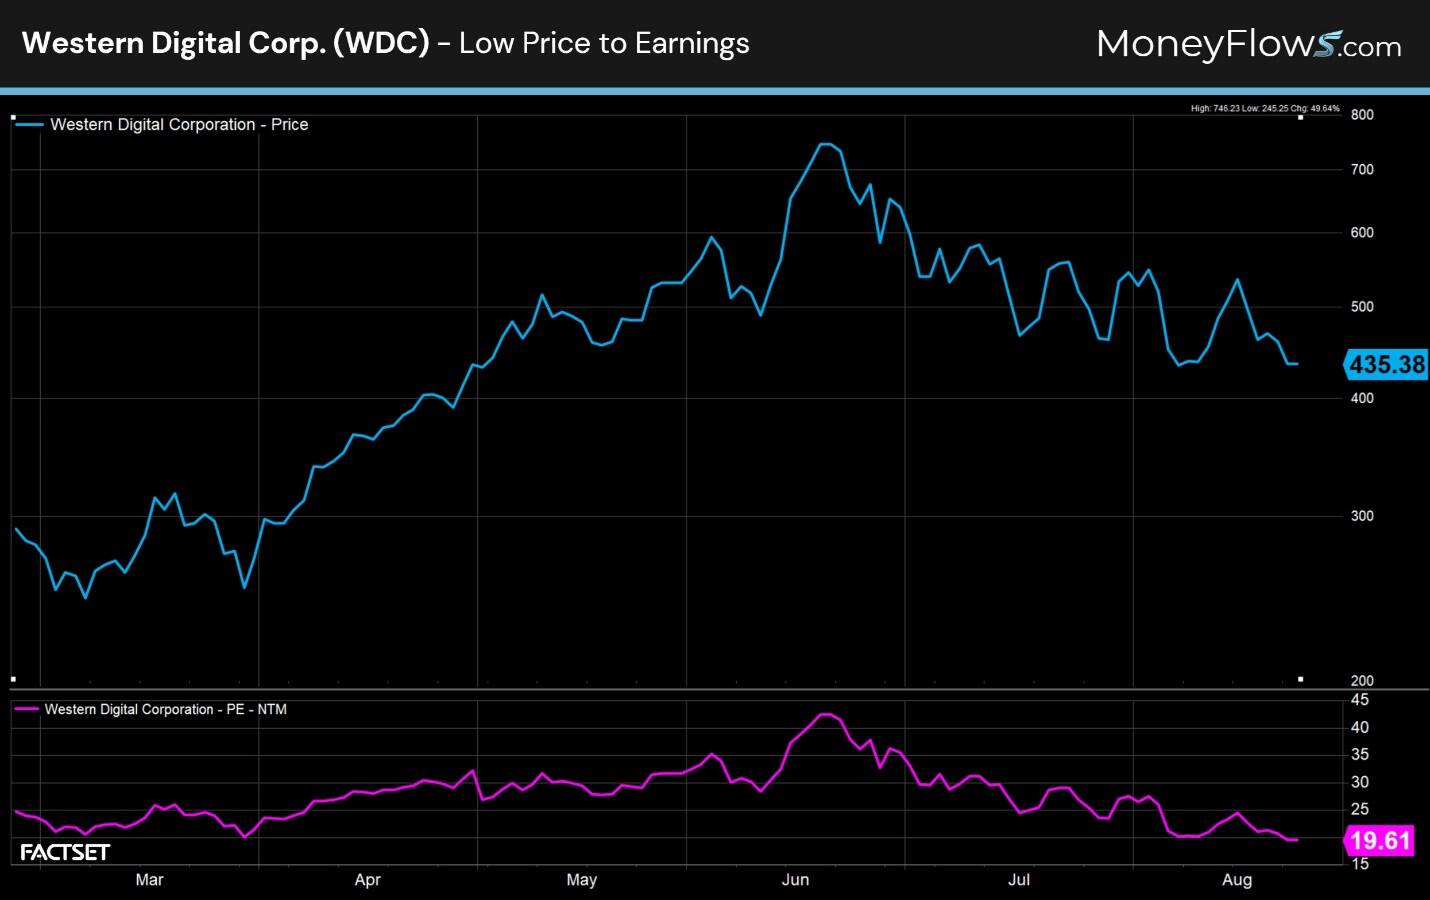The image size is (1430, 900).
Task: Click the 45 label on the PE axis
Action: (x=1360, y=700)
